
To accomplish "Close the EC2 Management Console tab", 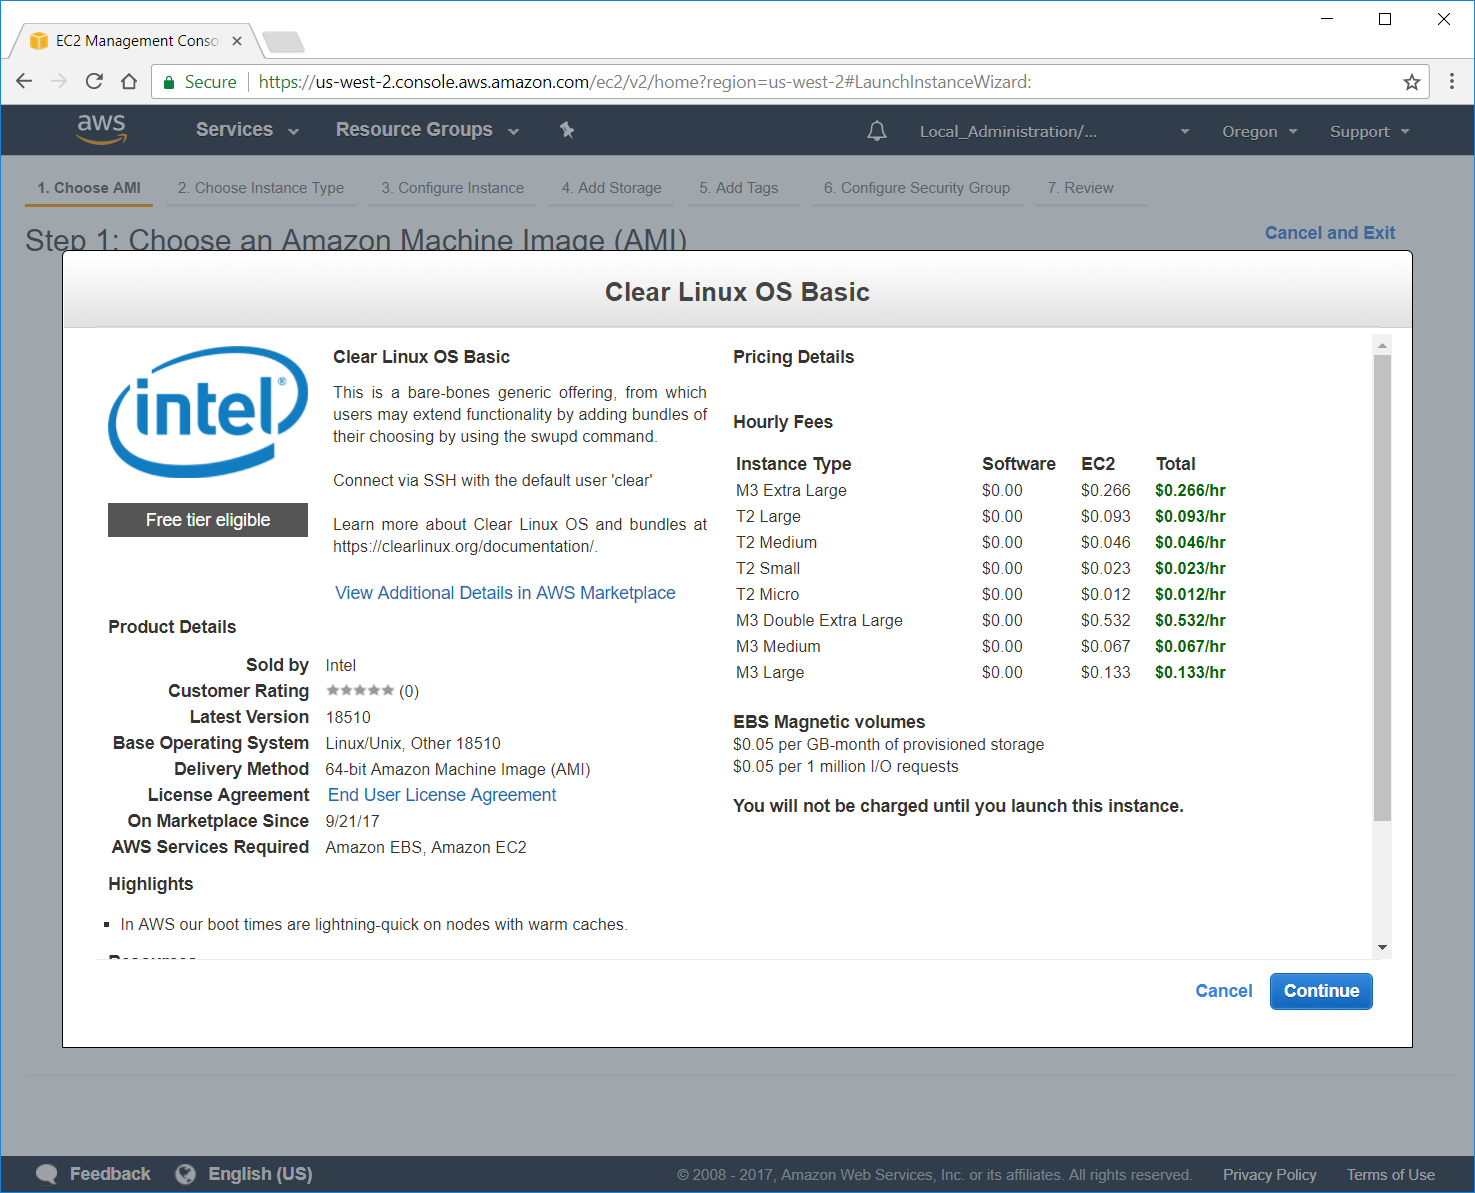I will [x=237, y=41].
